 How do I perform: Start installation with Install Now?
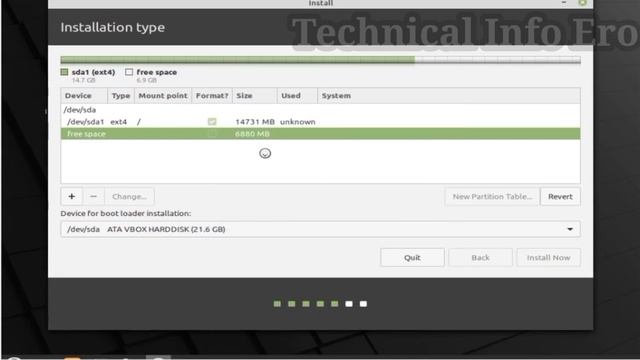548,258
